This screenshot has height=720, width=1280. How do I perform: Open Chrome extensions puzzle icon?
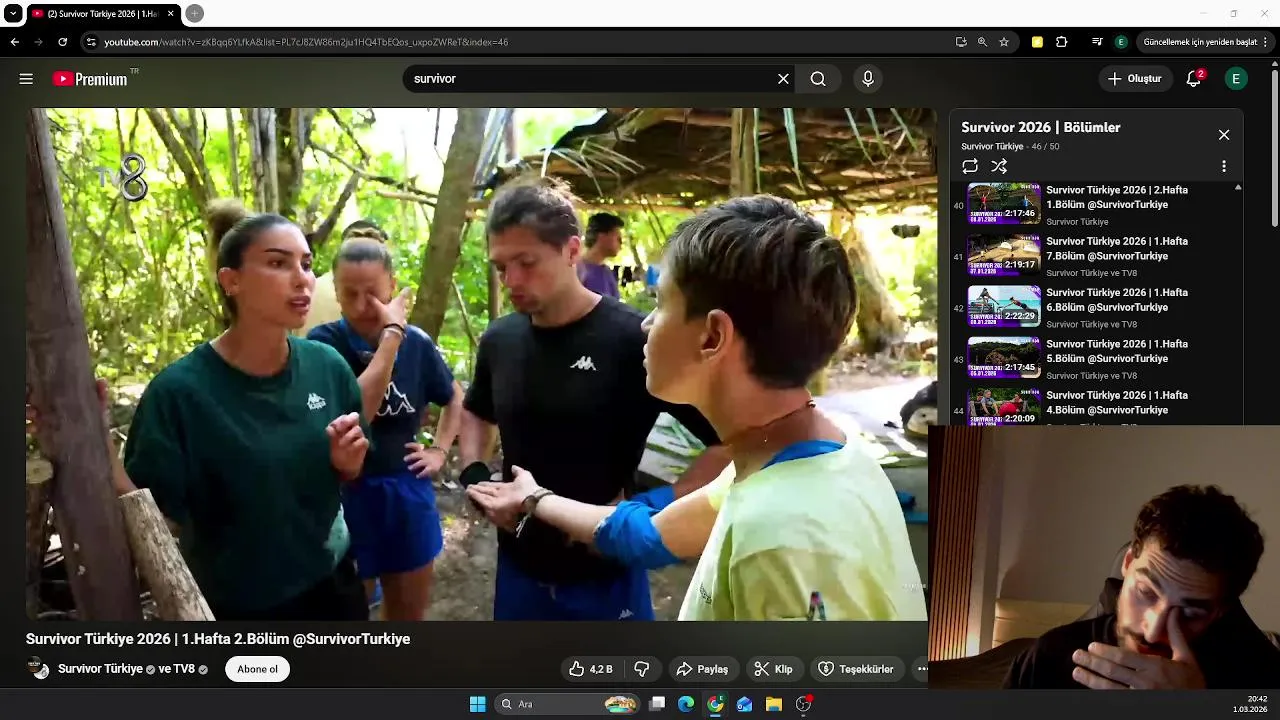[1062, 42]
